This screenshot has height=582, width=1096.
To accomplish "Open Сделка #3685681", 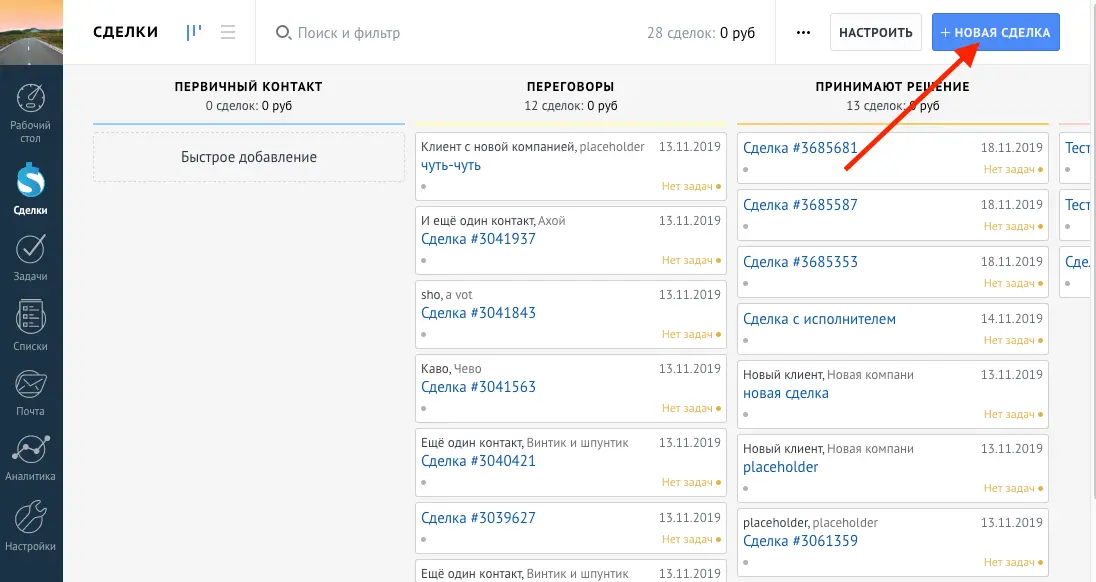I will [800, 148].
